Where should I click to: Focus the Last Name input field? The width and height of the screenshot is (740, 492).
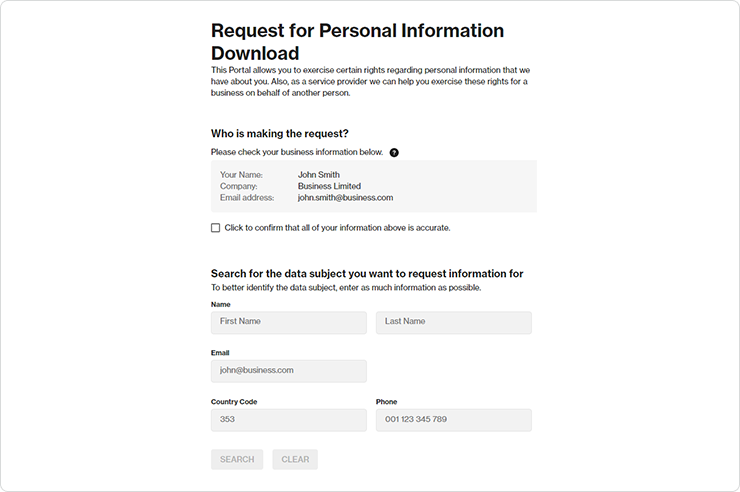pyautogui.click(x=454, y=323)
